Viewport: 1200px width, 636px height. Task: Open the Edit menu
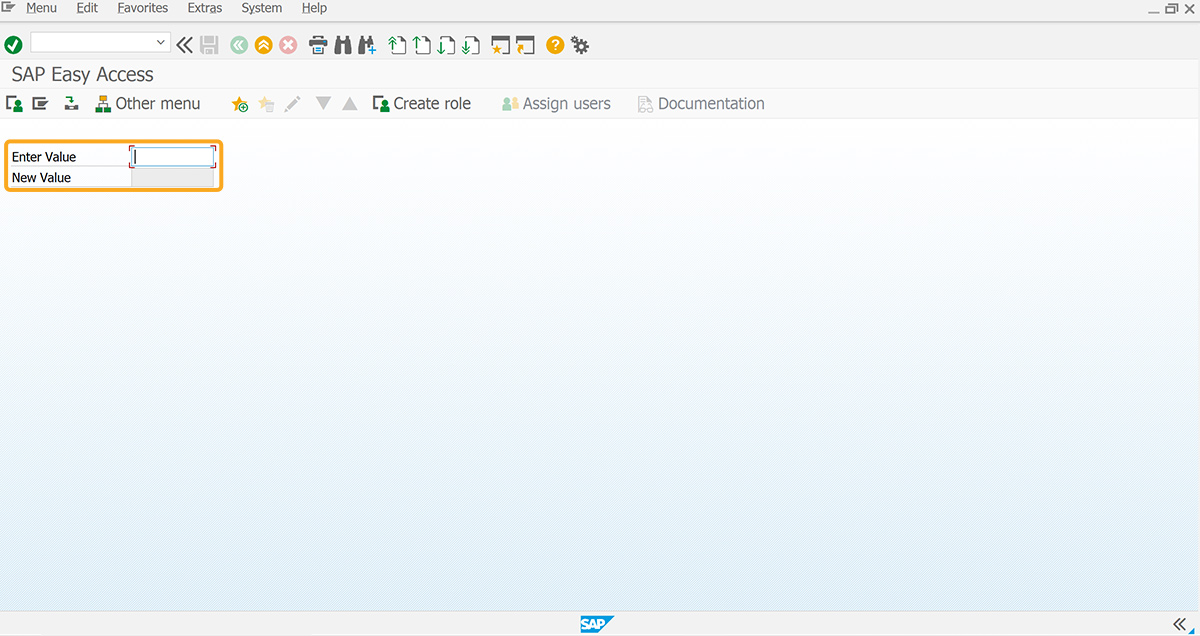(87, 8)
